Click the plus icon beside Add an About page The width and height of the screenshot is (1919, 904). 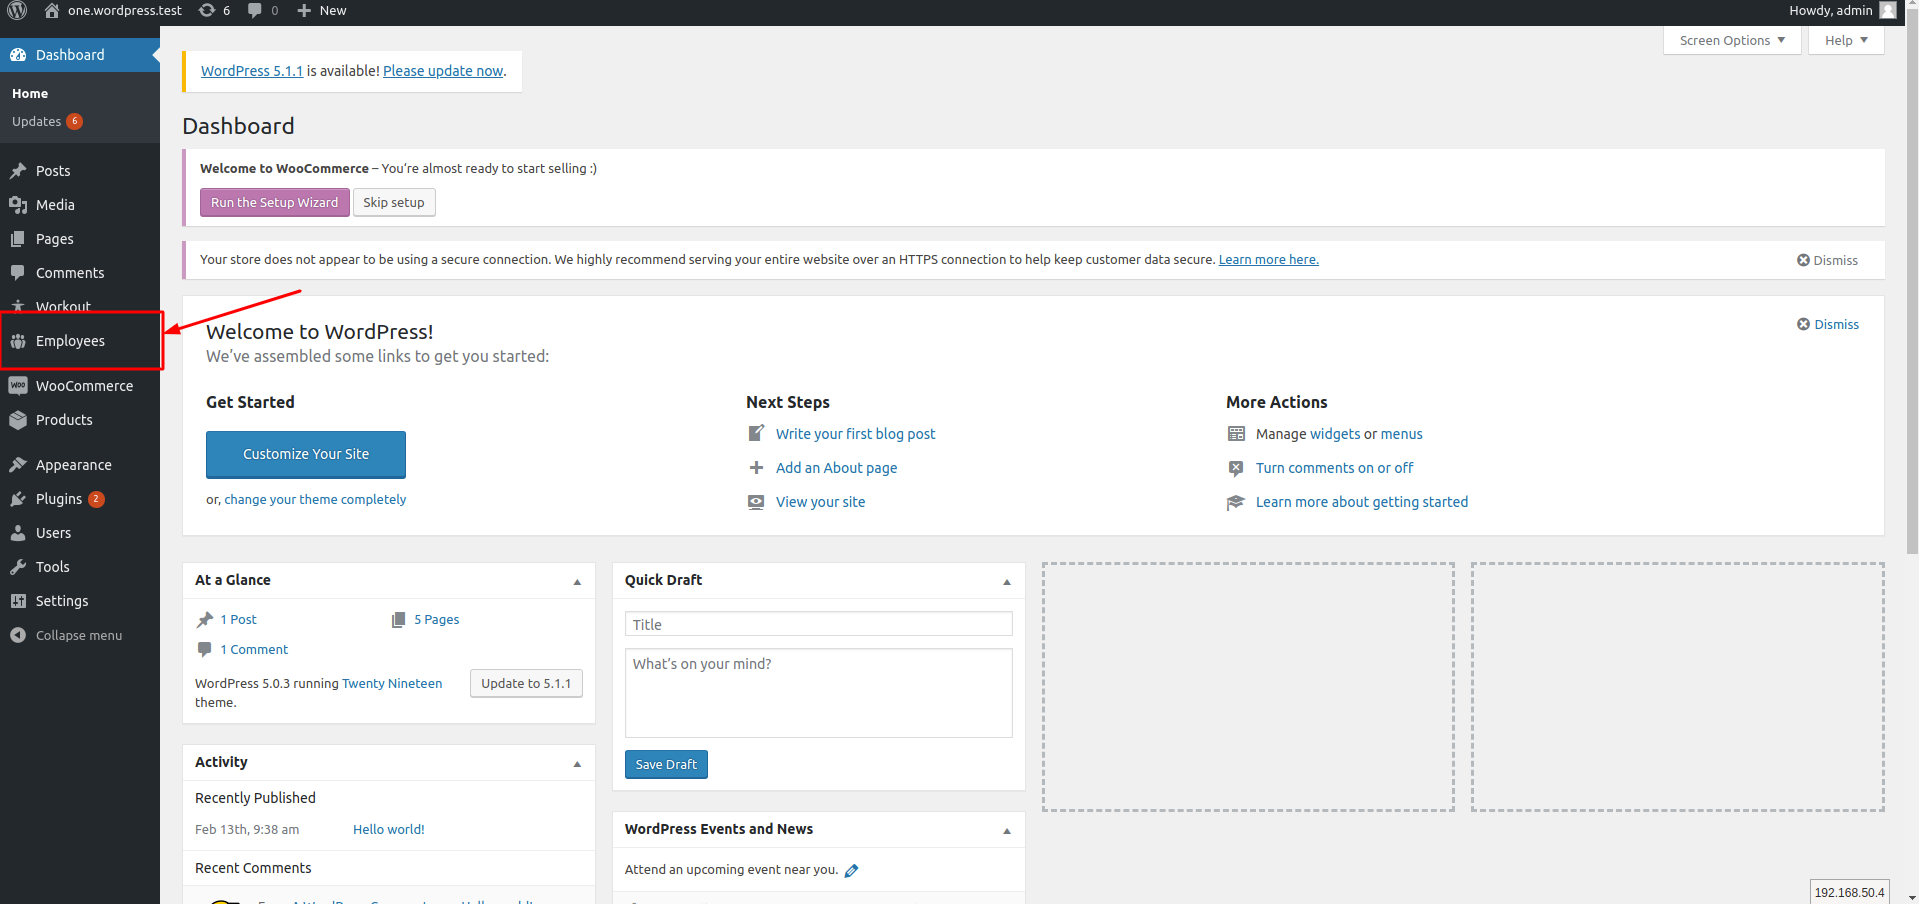(756, 468)
